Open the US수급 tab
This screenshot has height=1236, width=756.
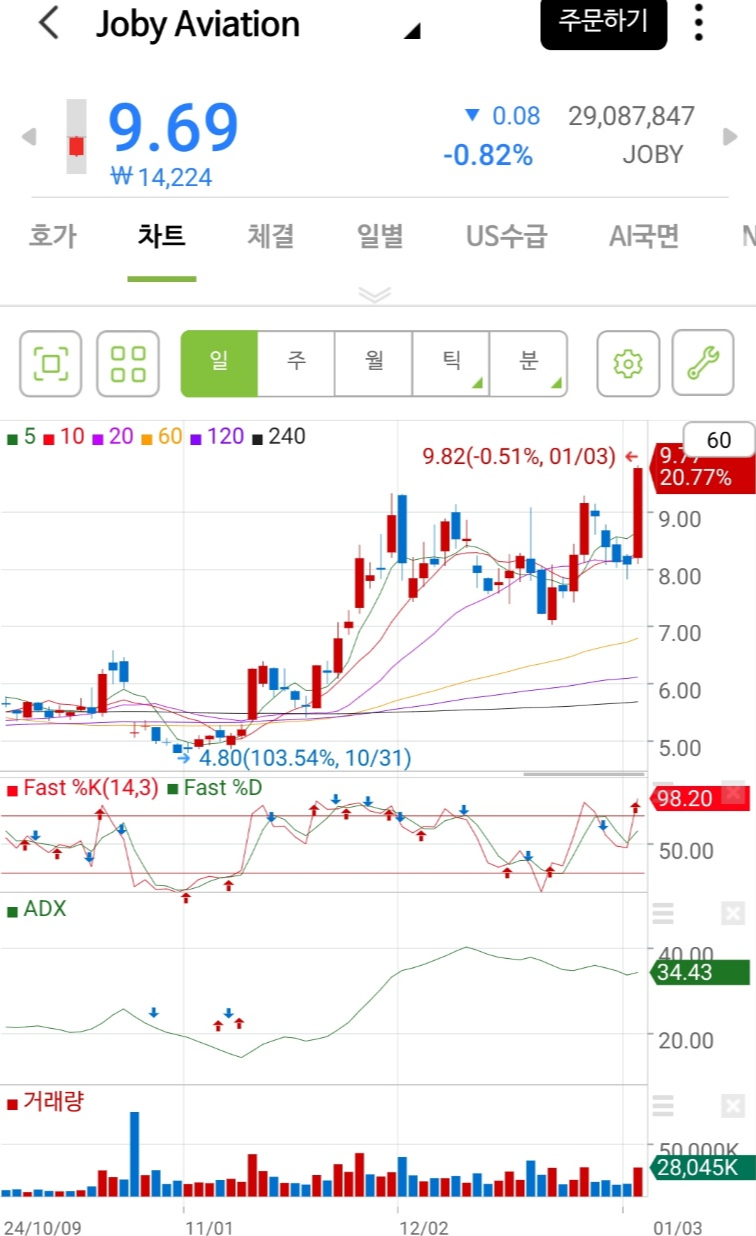[507, 237]
